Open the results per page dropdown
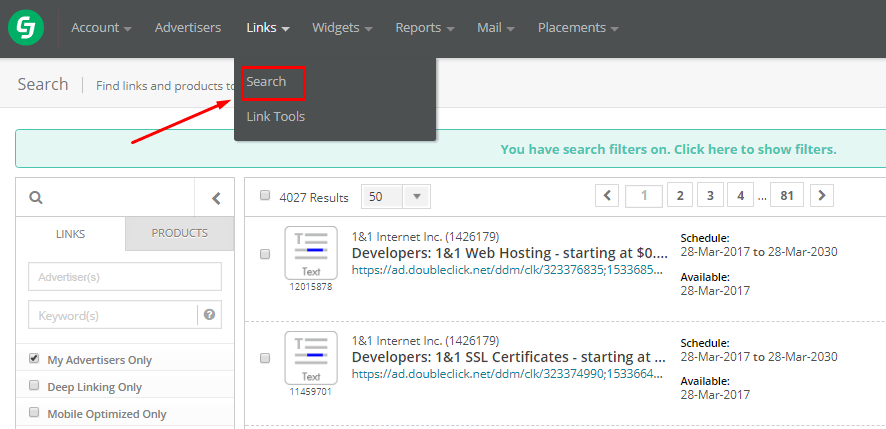 click(395, 197)
